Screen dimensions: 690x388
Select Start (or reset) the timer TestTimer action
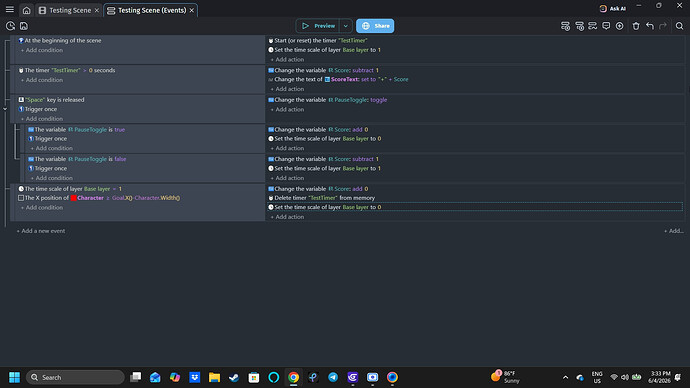(318, 40)
